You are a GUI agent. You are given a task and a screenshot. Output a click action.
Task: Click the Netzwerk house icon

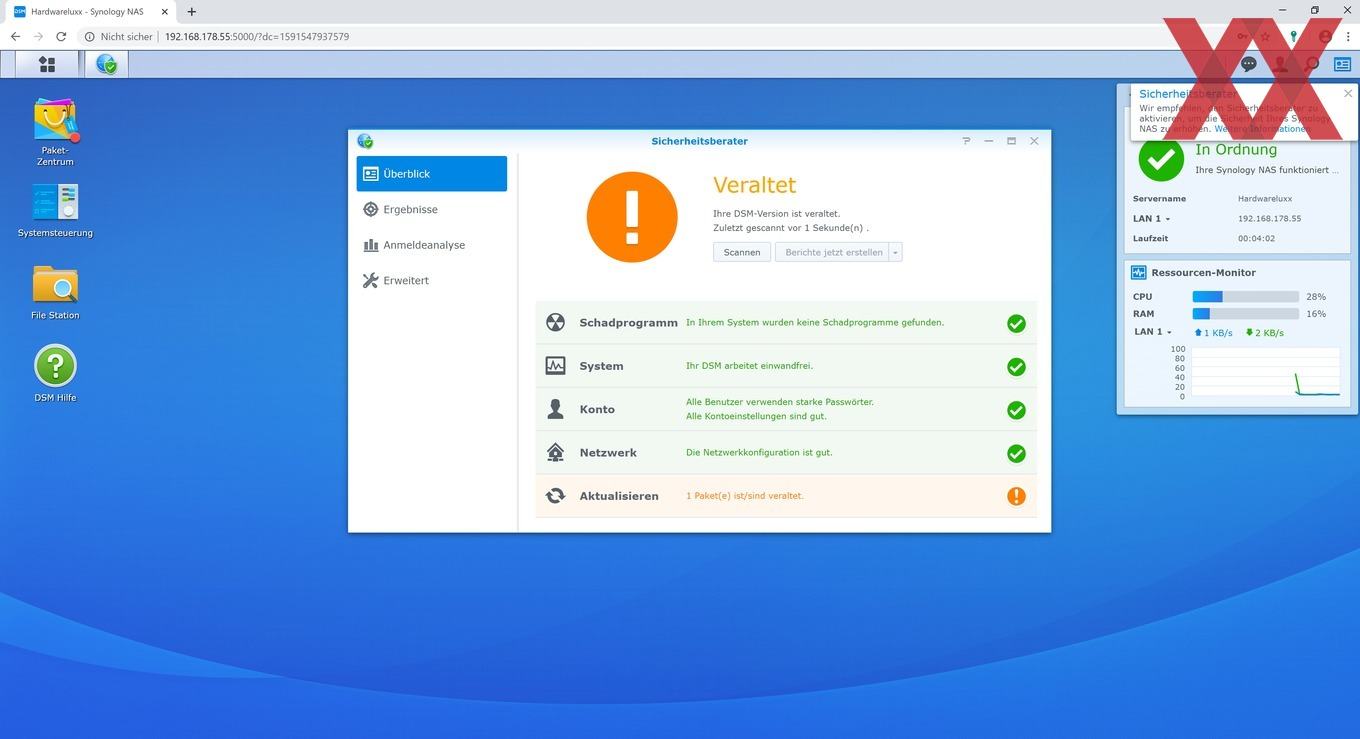pyautogui.click(x=555, y=452)
